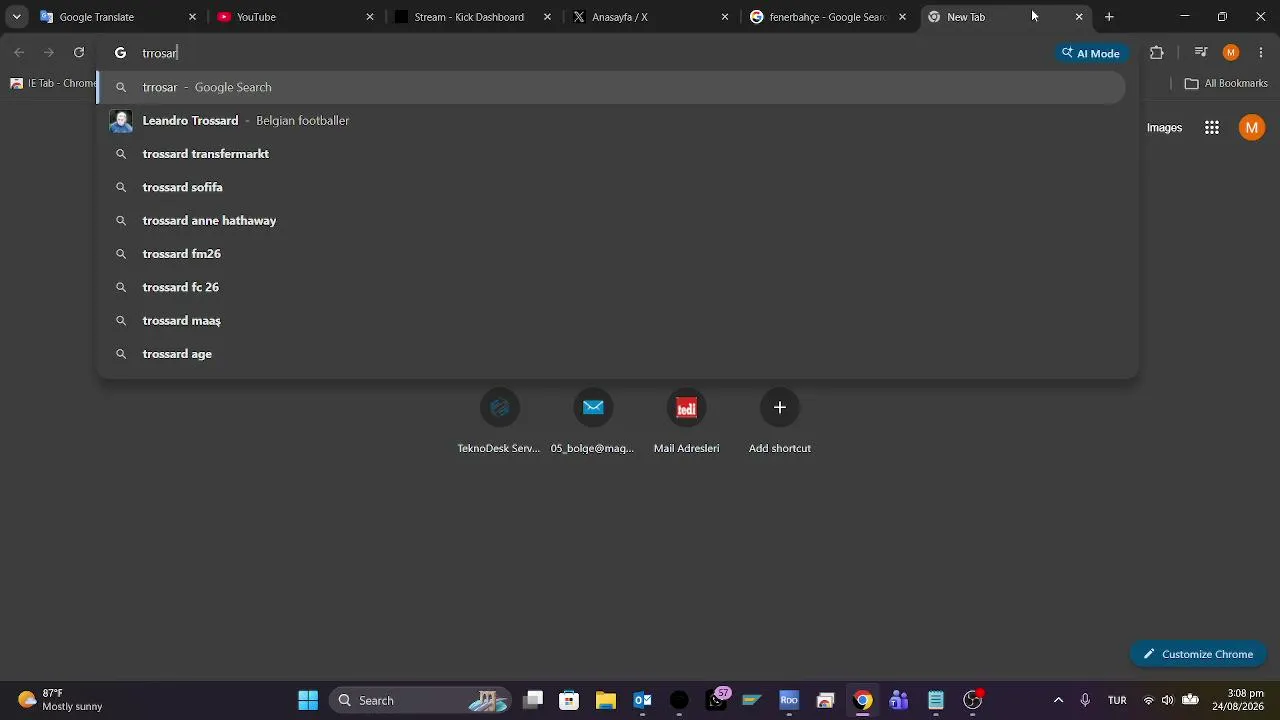The width and height of the screenshot is (1280, 720).
Task: Go forward to next page
Action: coord(49,53)
